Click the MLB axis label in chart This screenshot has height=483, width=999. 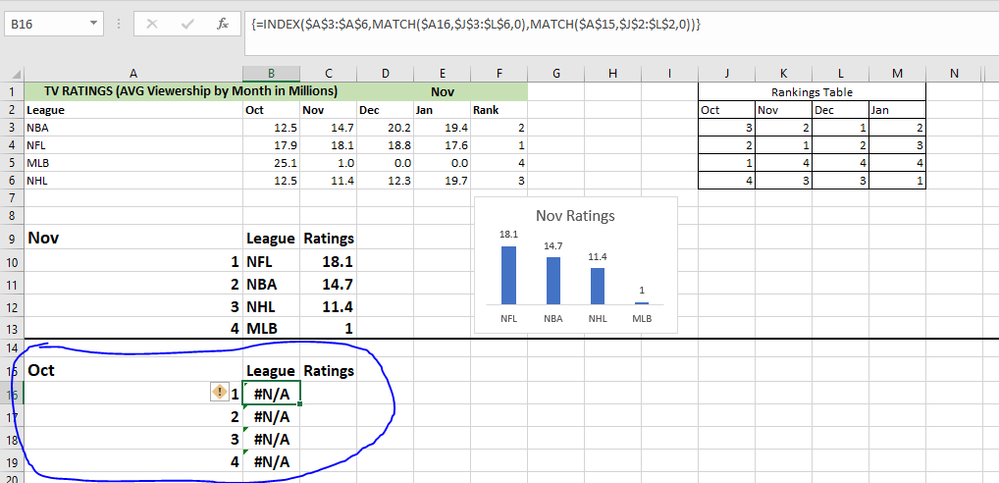coord(642,318)
